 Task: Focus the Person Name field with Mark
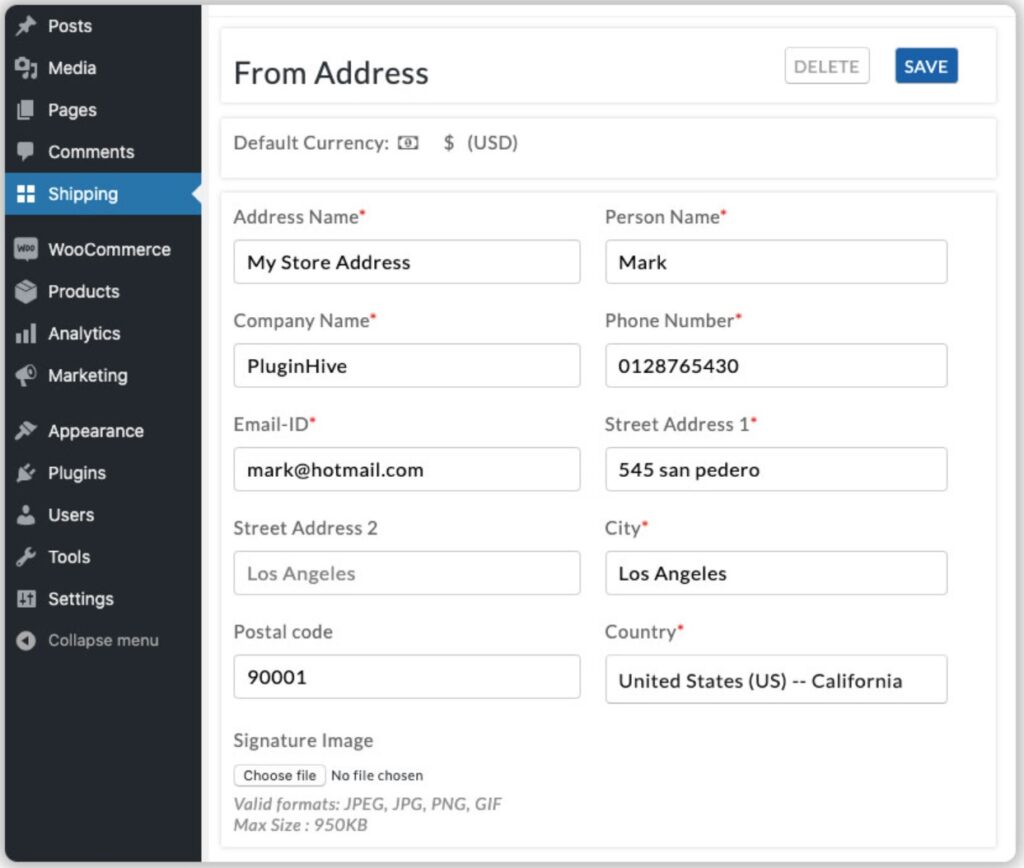776,262
